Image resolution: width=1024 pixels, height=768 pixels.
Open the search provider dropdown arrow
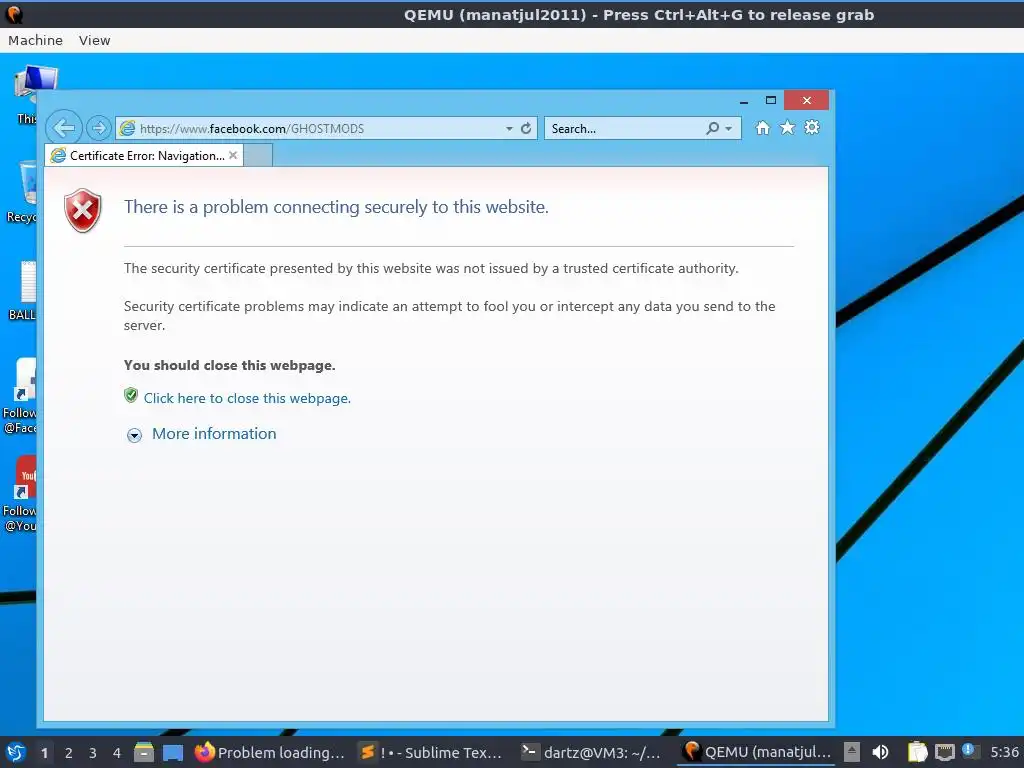click(x=729, y=129)
